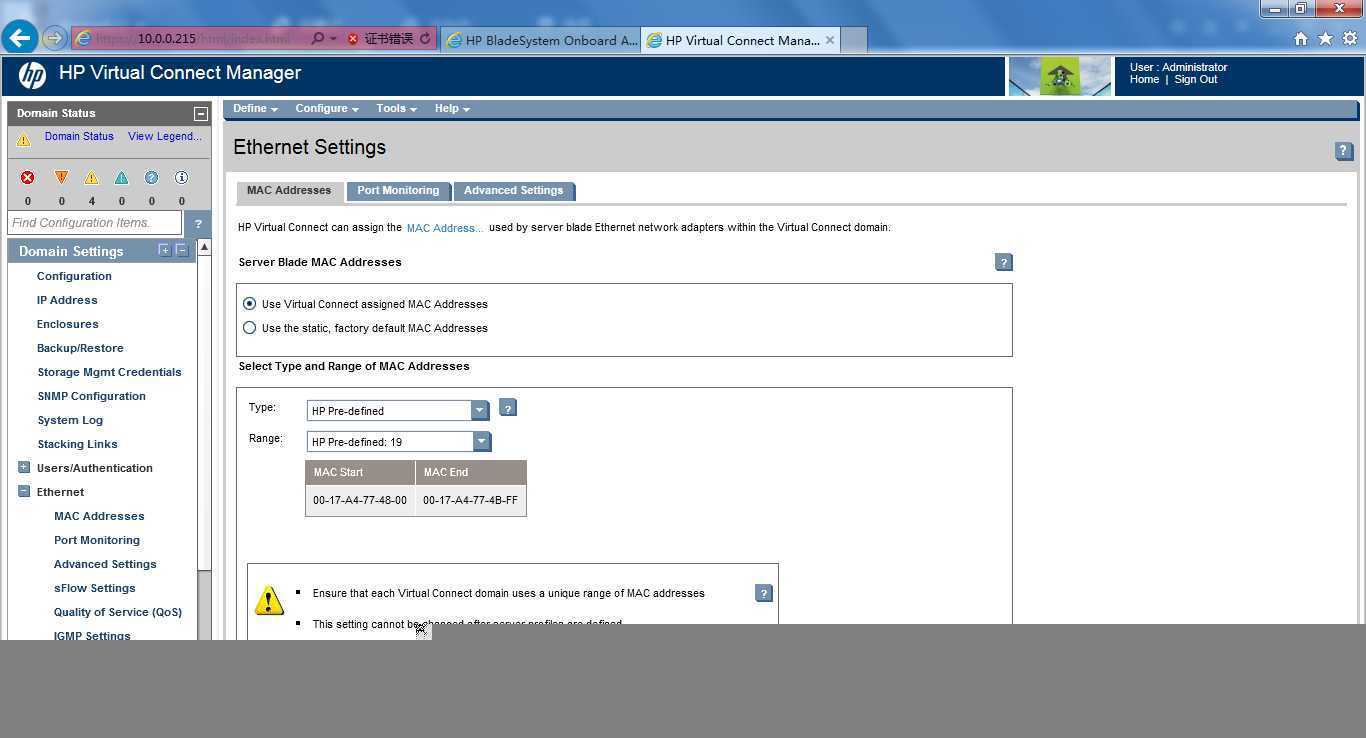Open IP Address in Domain Settings

point(67,300)
